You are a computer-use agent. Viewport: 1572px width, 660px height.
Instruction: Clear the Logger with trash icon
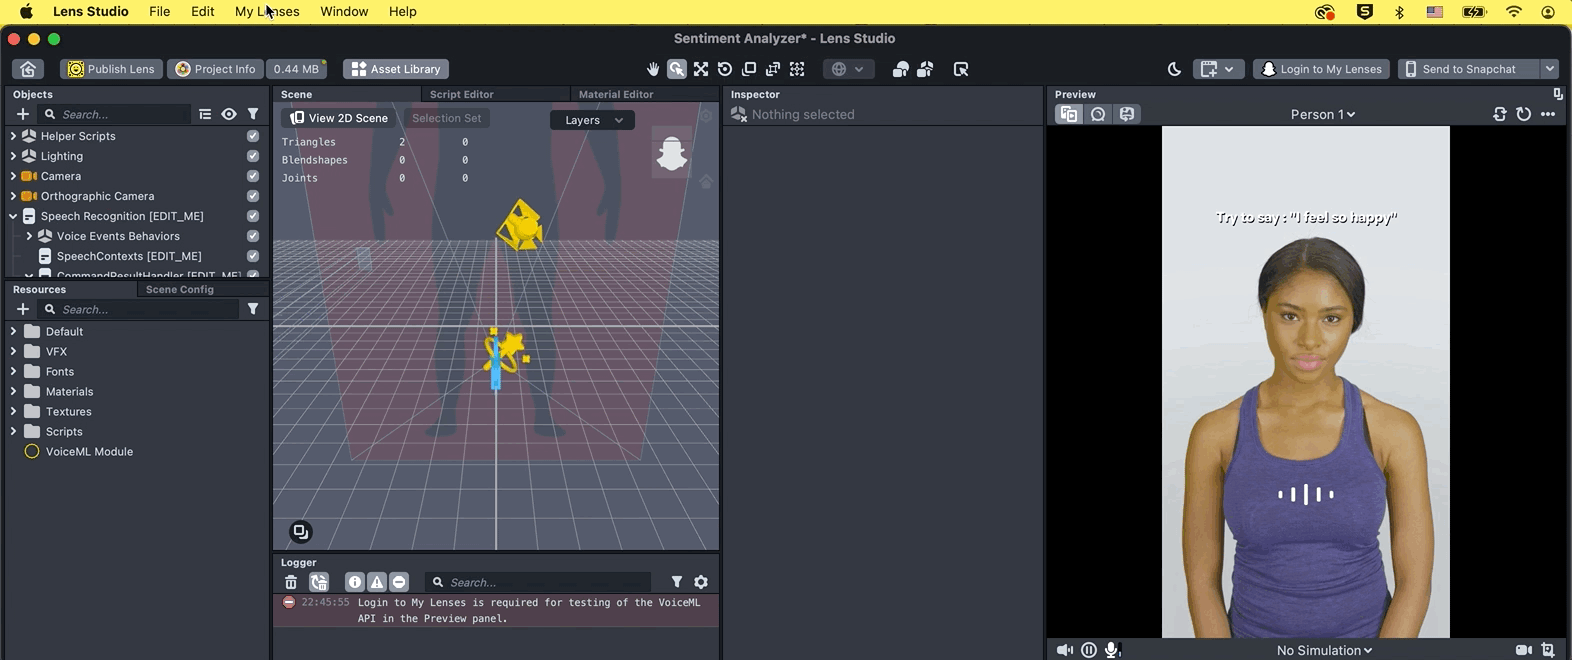(291, 582)
